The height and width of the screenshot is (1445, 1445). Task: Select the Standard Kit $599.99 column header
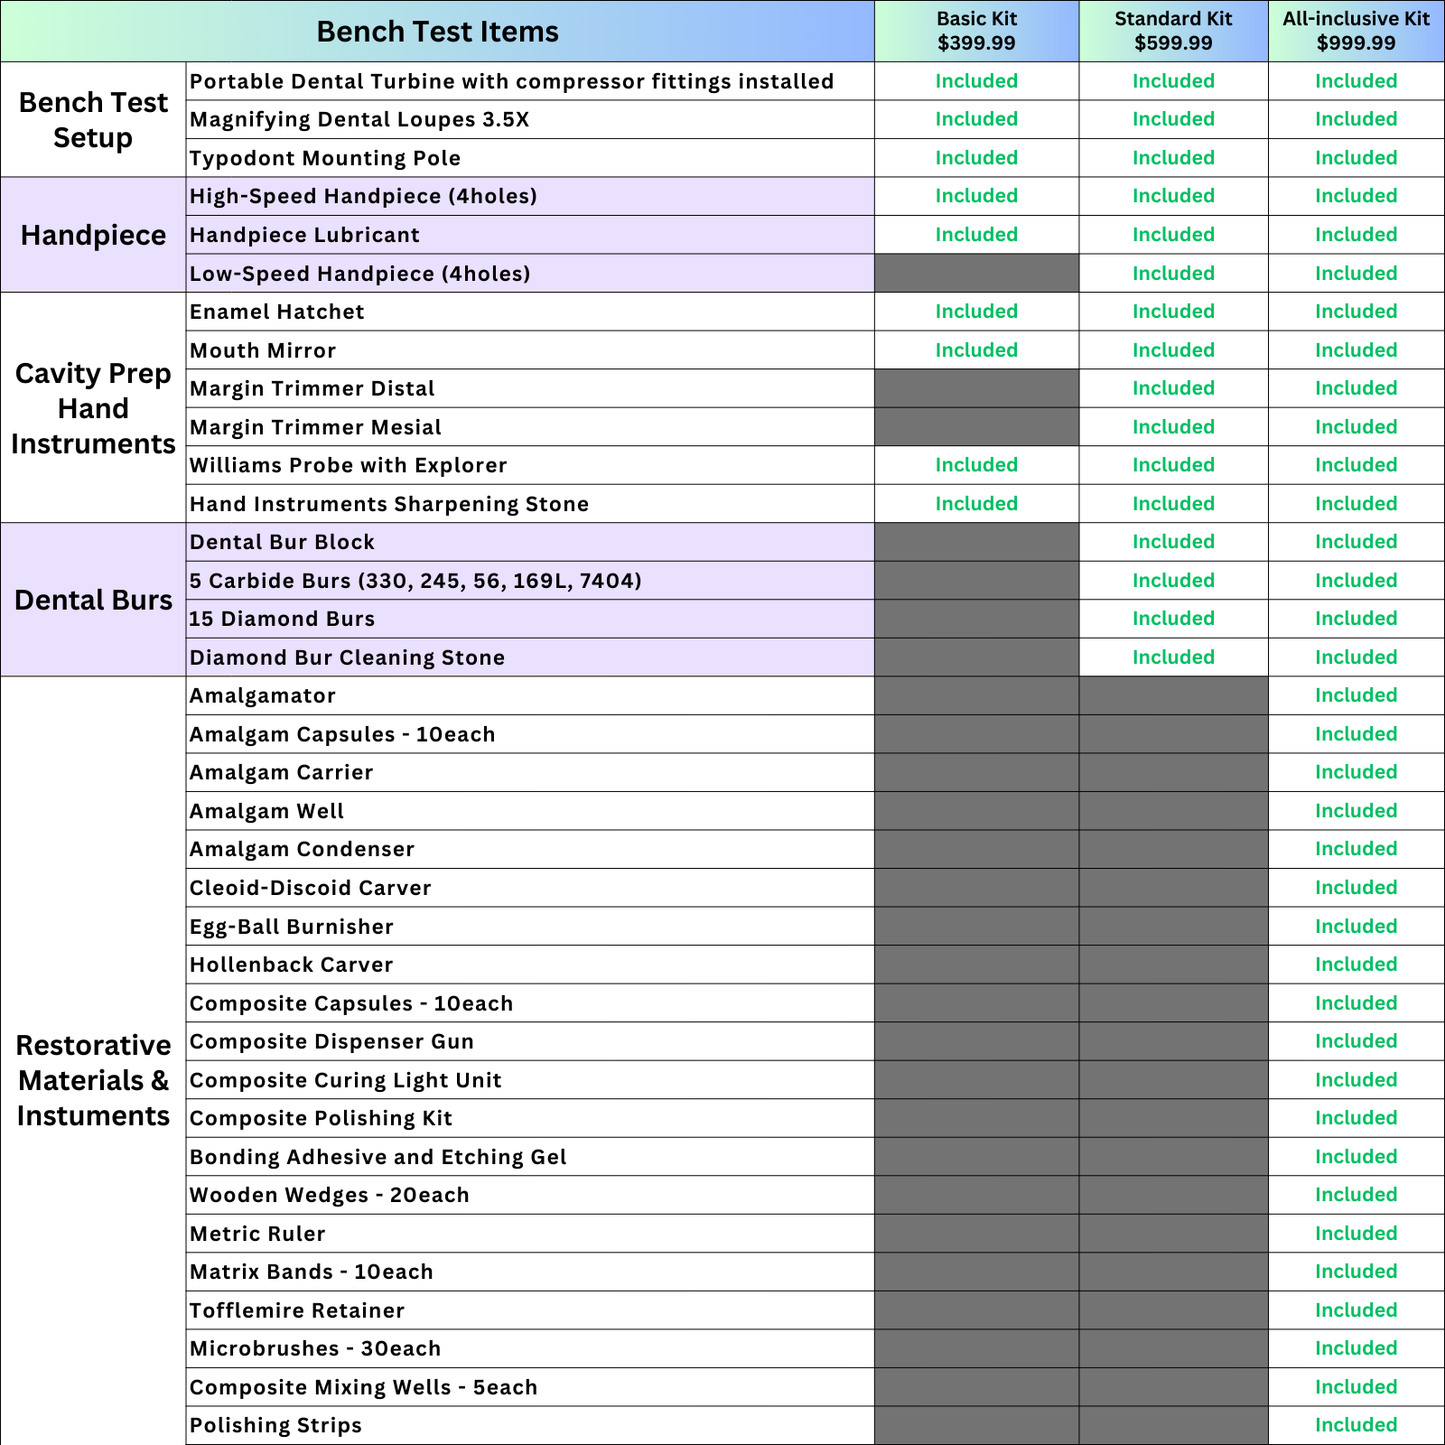click(x=1172, y=31)
